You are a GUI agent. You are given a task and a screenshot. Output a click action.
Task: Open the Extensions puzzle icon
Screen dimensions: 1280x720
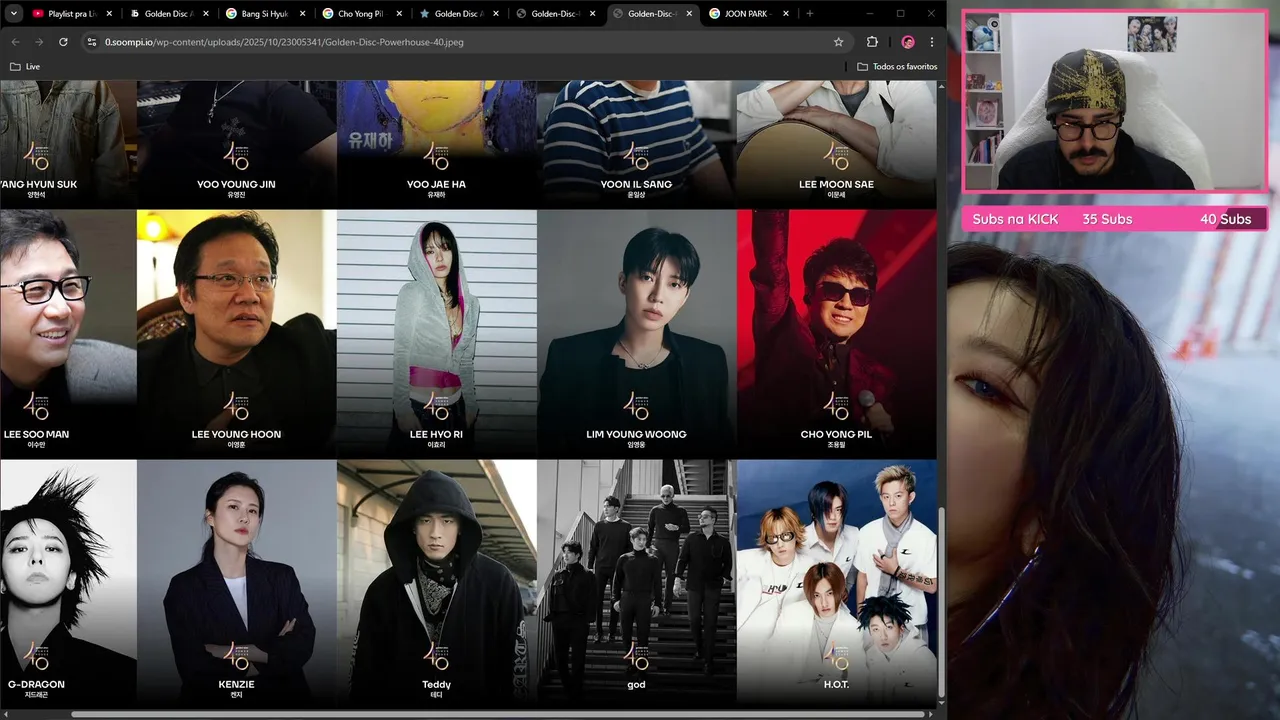(x=872, y=42)
